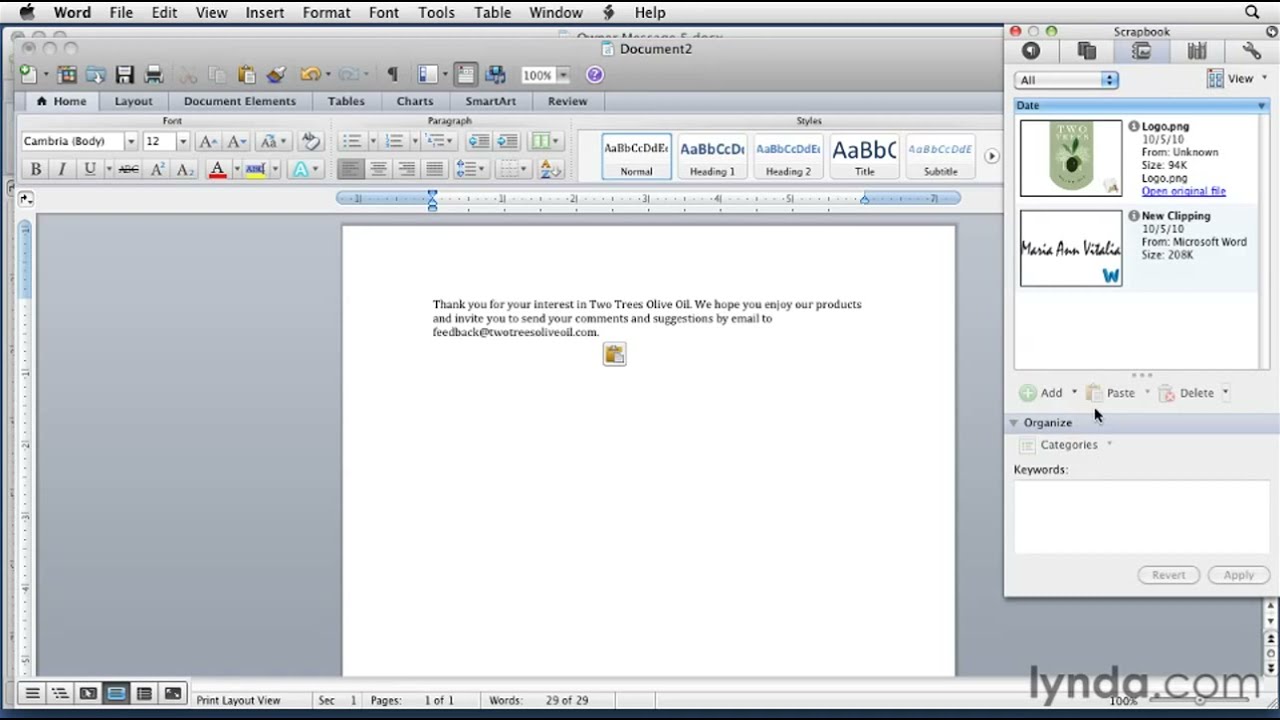Apply Subscript formatting
Image resolution: width=1280 pixels, height=720 pixels.
coord(185,169)
